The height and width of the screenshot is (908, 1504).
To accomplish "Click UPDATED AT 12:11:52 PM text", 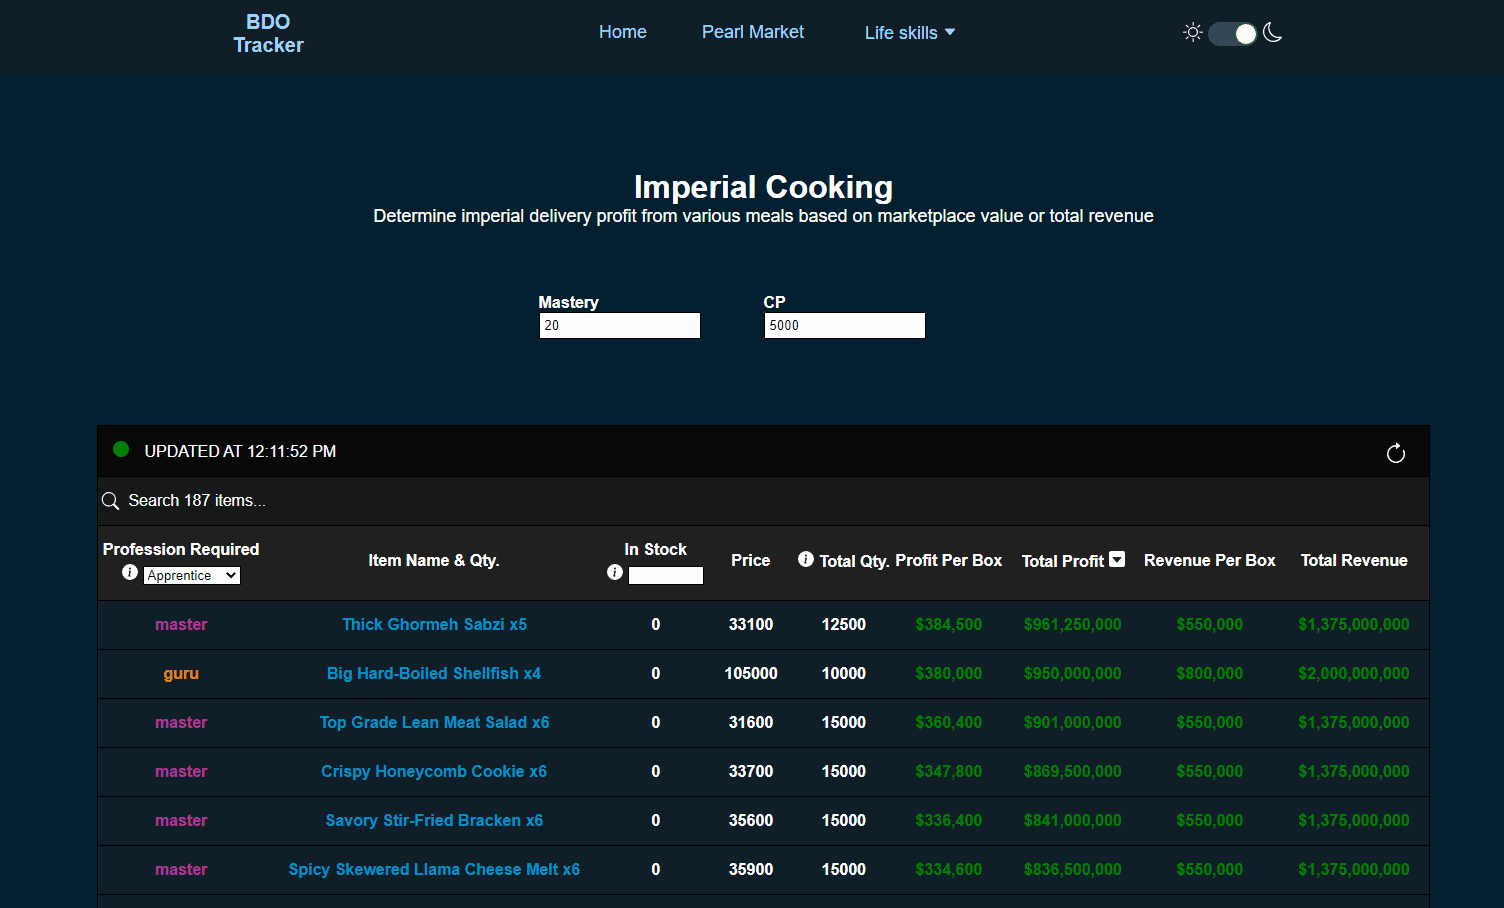I will tap(240, 451).
